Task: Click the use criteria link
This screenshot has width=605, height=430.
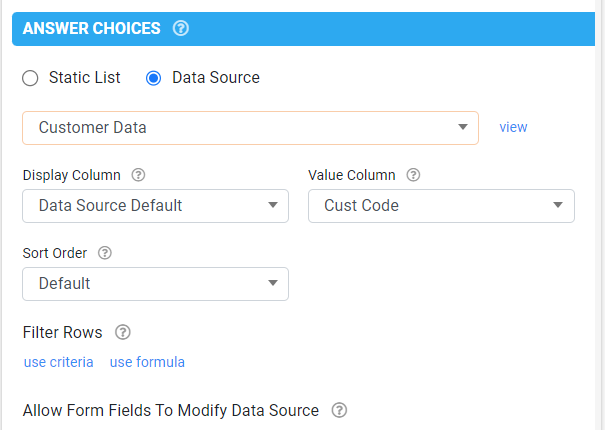Action: pos(59,362)
